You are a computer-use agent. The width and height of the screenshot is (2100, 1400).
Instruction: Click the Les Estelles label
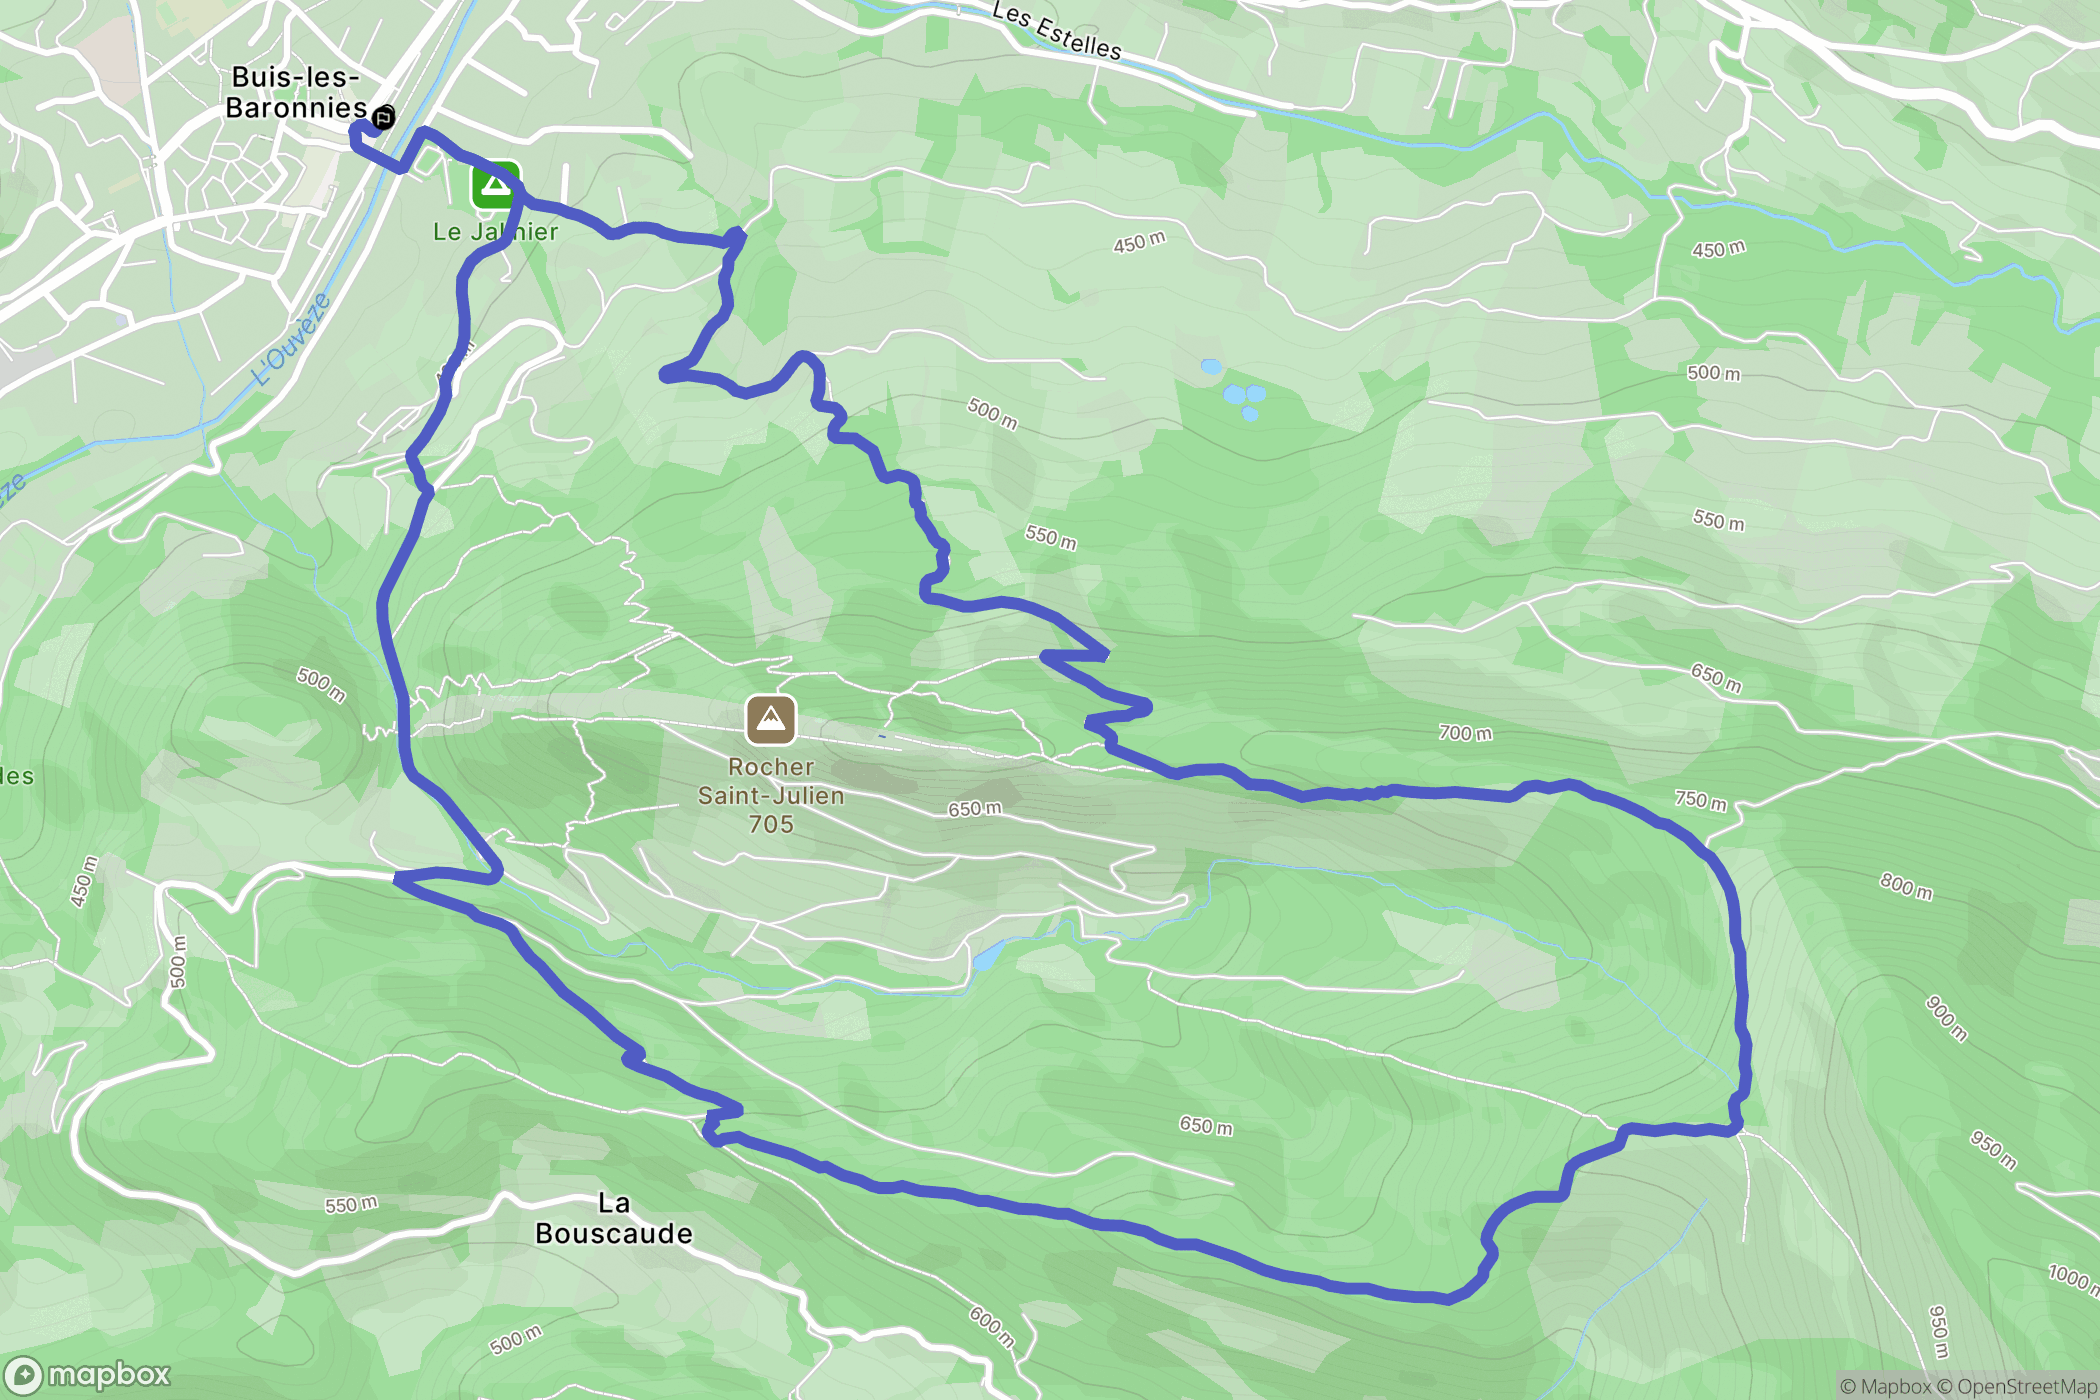point(1057,30)
